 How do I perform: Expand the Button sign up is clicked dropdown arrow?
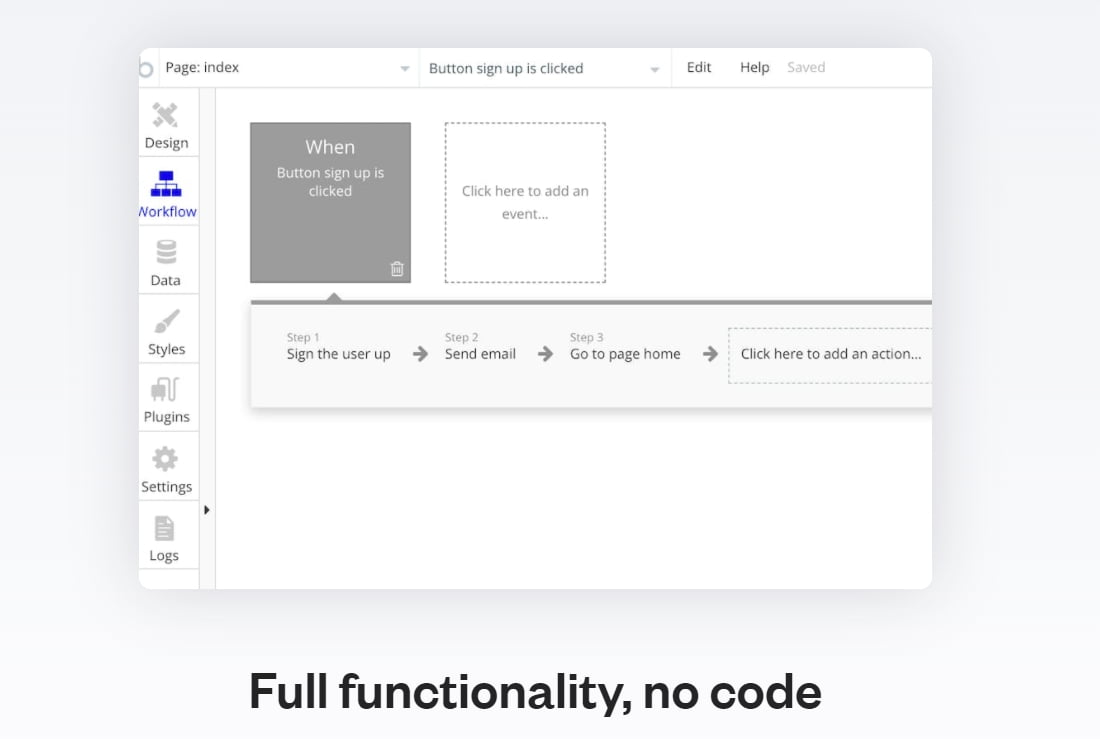coord(655,69)
